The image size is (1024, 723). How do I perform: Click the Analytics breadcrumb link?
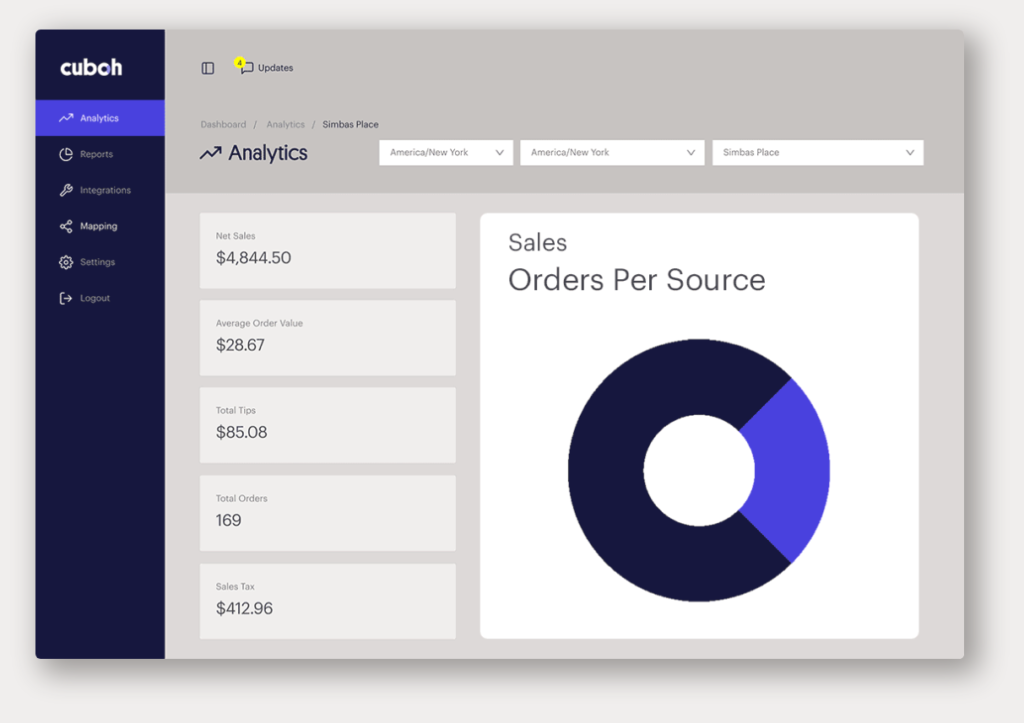tap(285, 125)
